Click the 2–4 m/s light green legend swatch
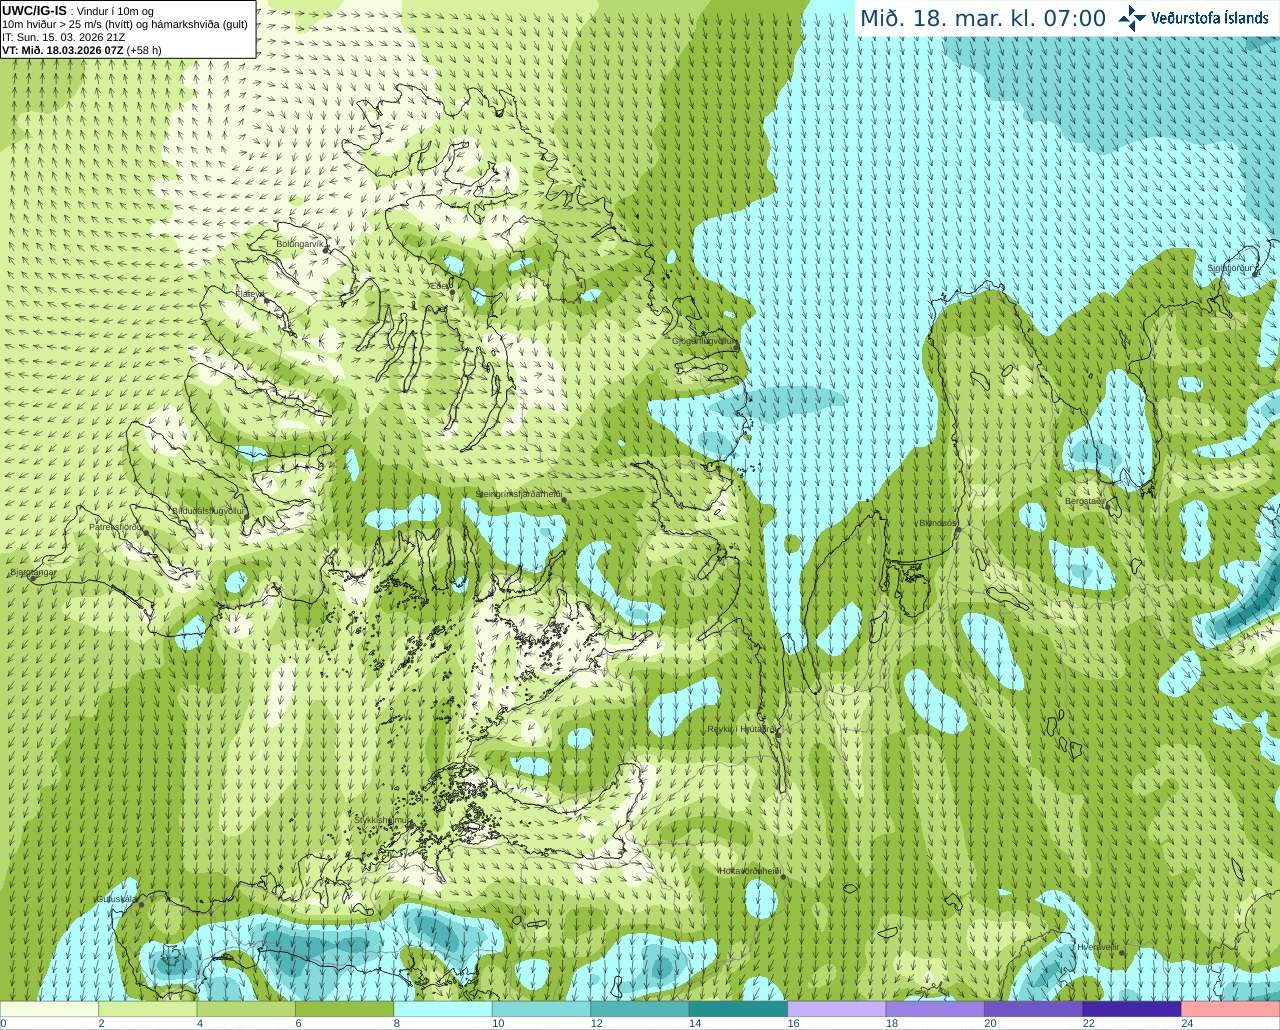Viewport: 1280px width, 1030px height. click(147, 1009)
